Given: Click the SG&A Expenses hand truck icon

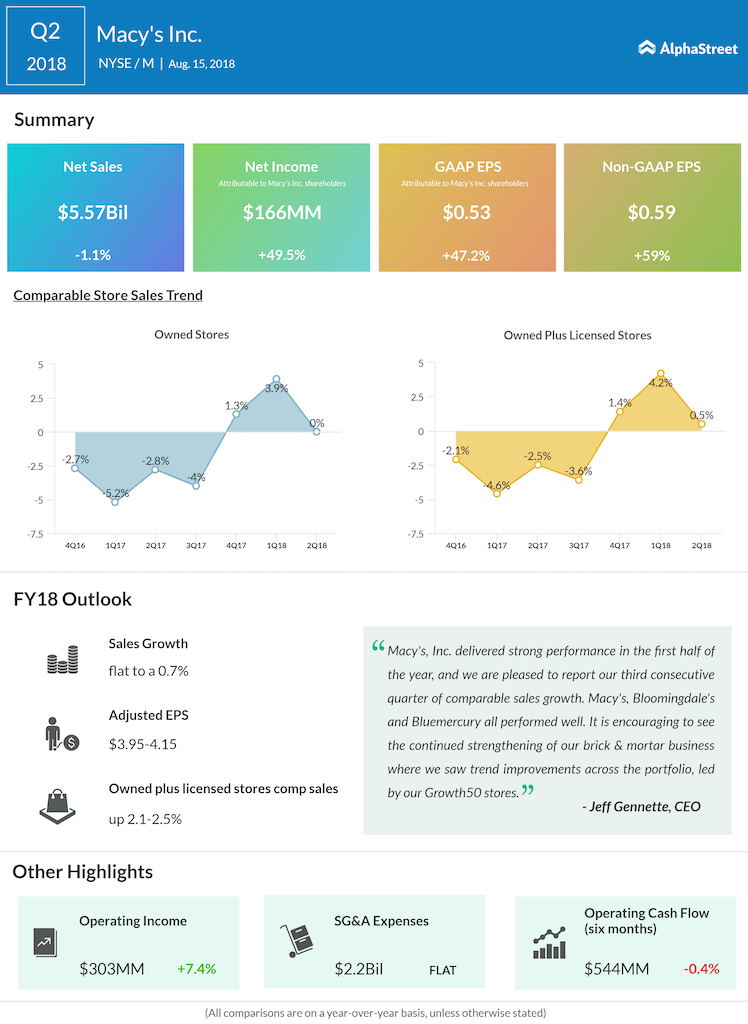Looking at the screenshot, I should [294, 941].
